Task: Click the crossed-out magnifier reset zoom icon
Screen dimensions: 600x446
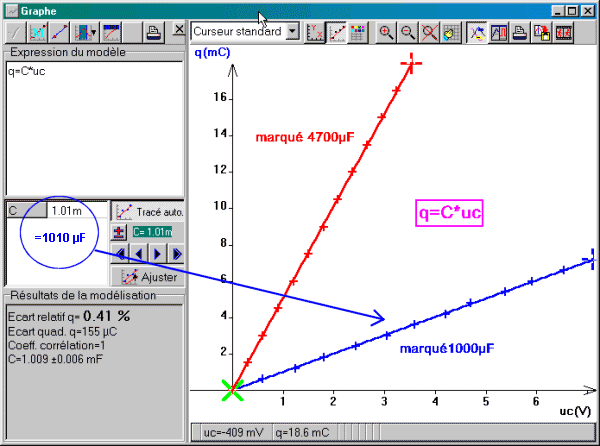Action: [x=429, y=31]
